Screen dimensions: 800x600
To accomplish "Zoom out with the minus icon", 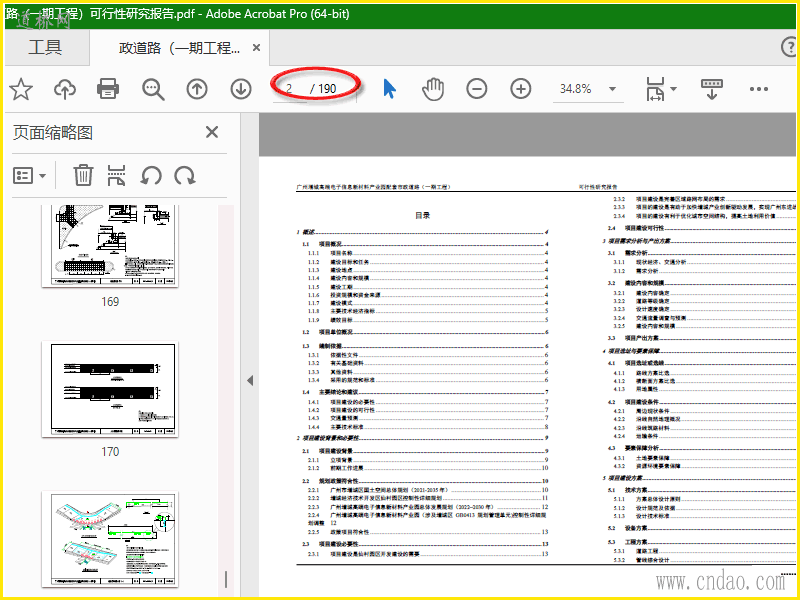I will point(477,89).
